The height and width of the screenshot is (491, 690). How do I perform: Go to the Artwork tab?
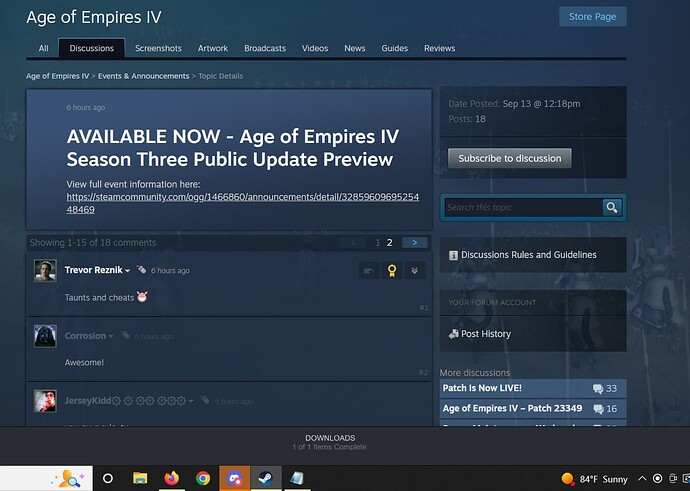(213, 48)
